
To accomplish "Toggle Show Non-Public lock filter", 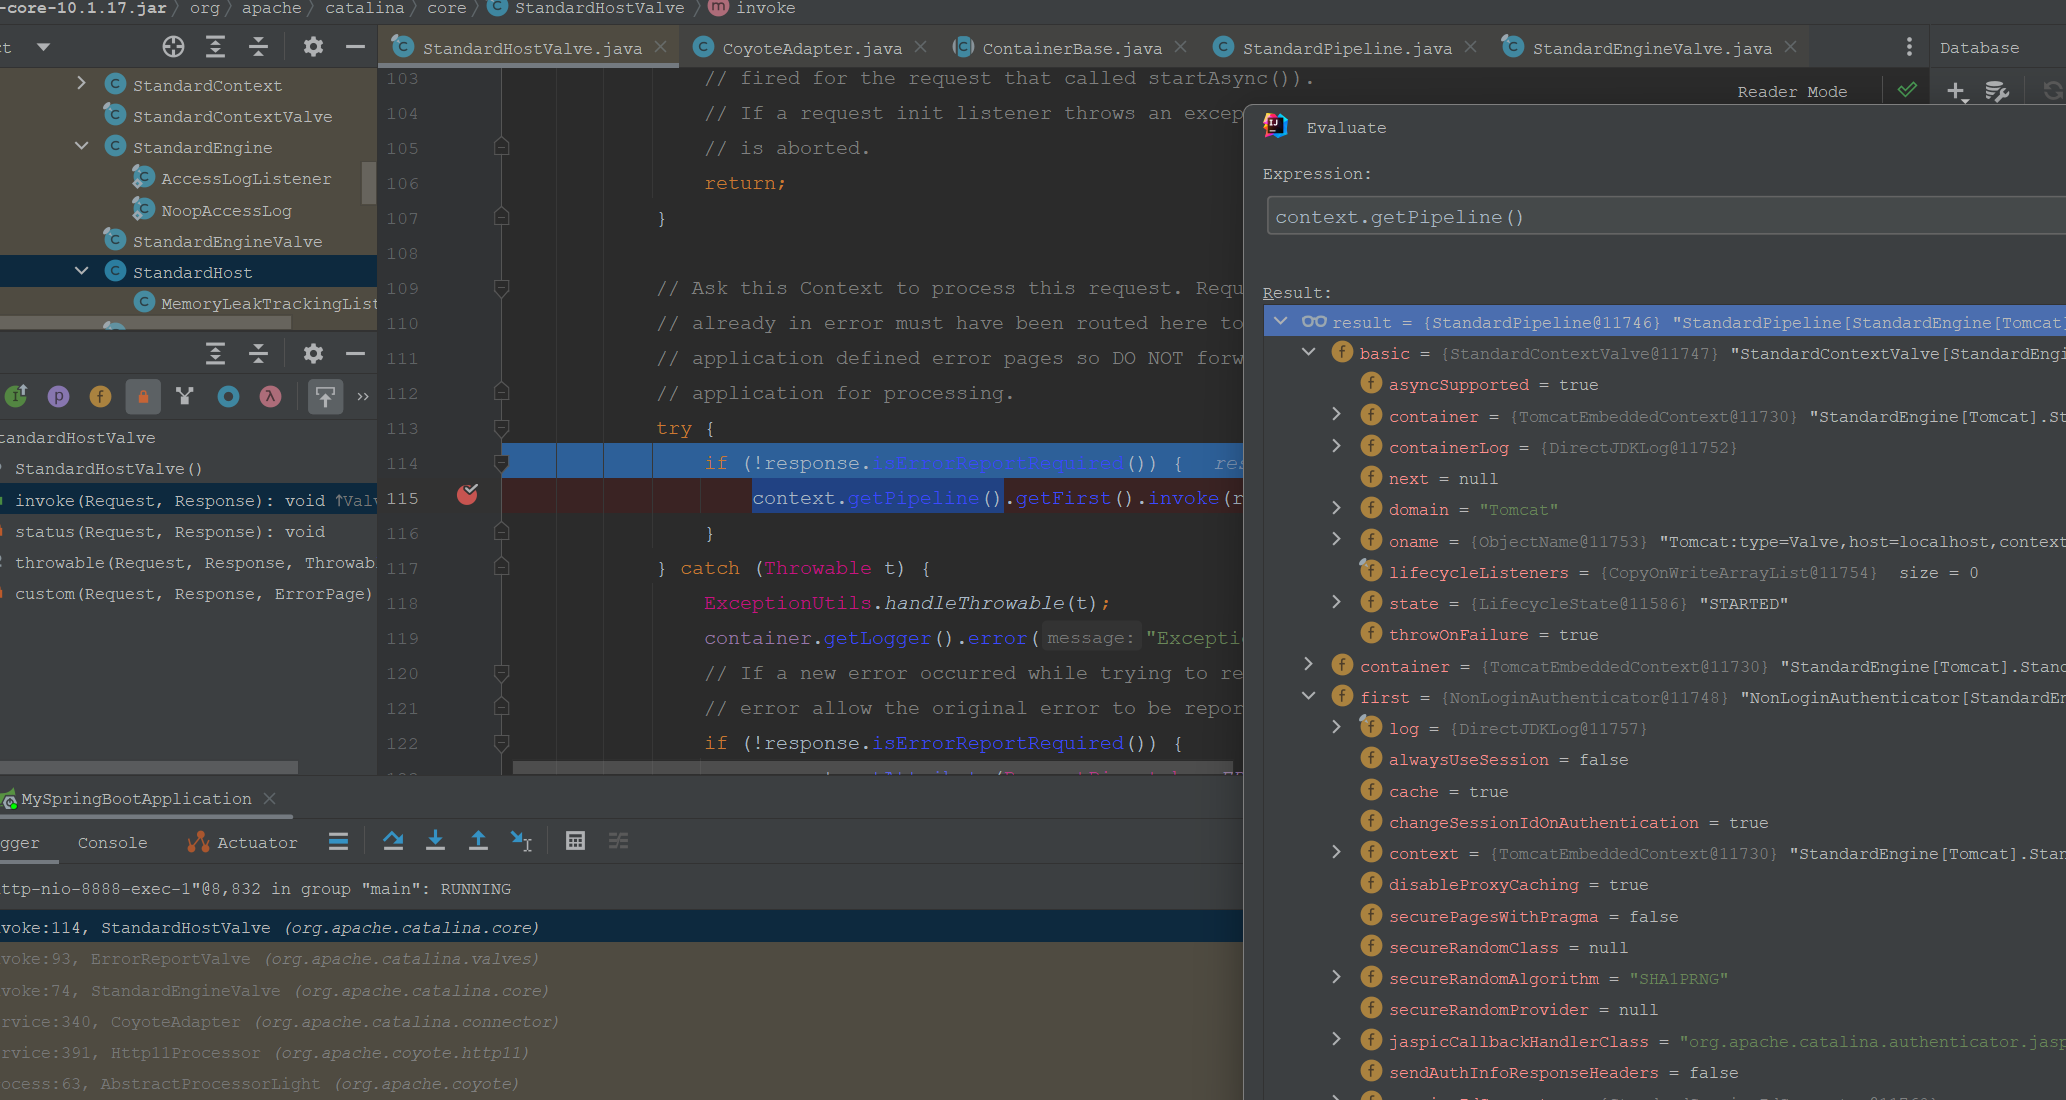I will click(143, 397).
